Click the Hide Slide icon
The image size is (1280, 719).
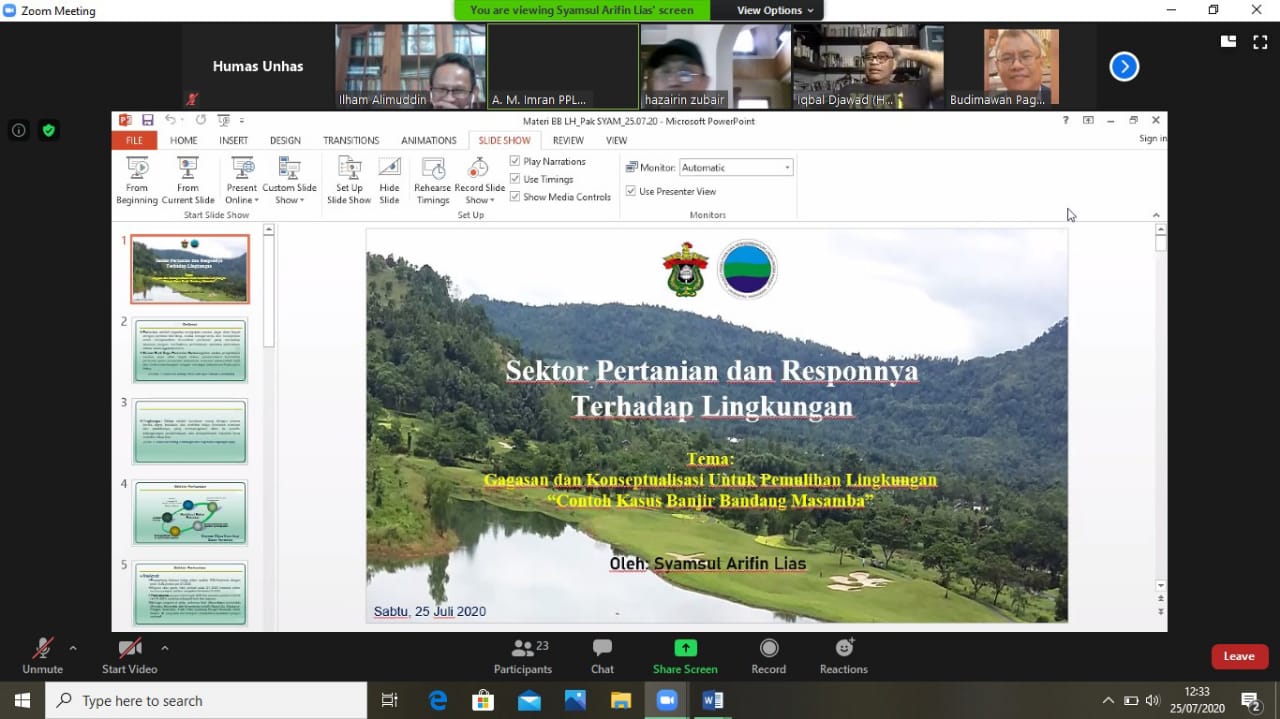click(389, 181)
